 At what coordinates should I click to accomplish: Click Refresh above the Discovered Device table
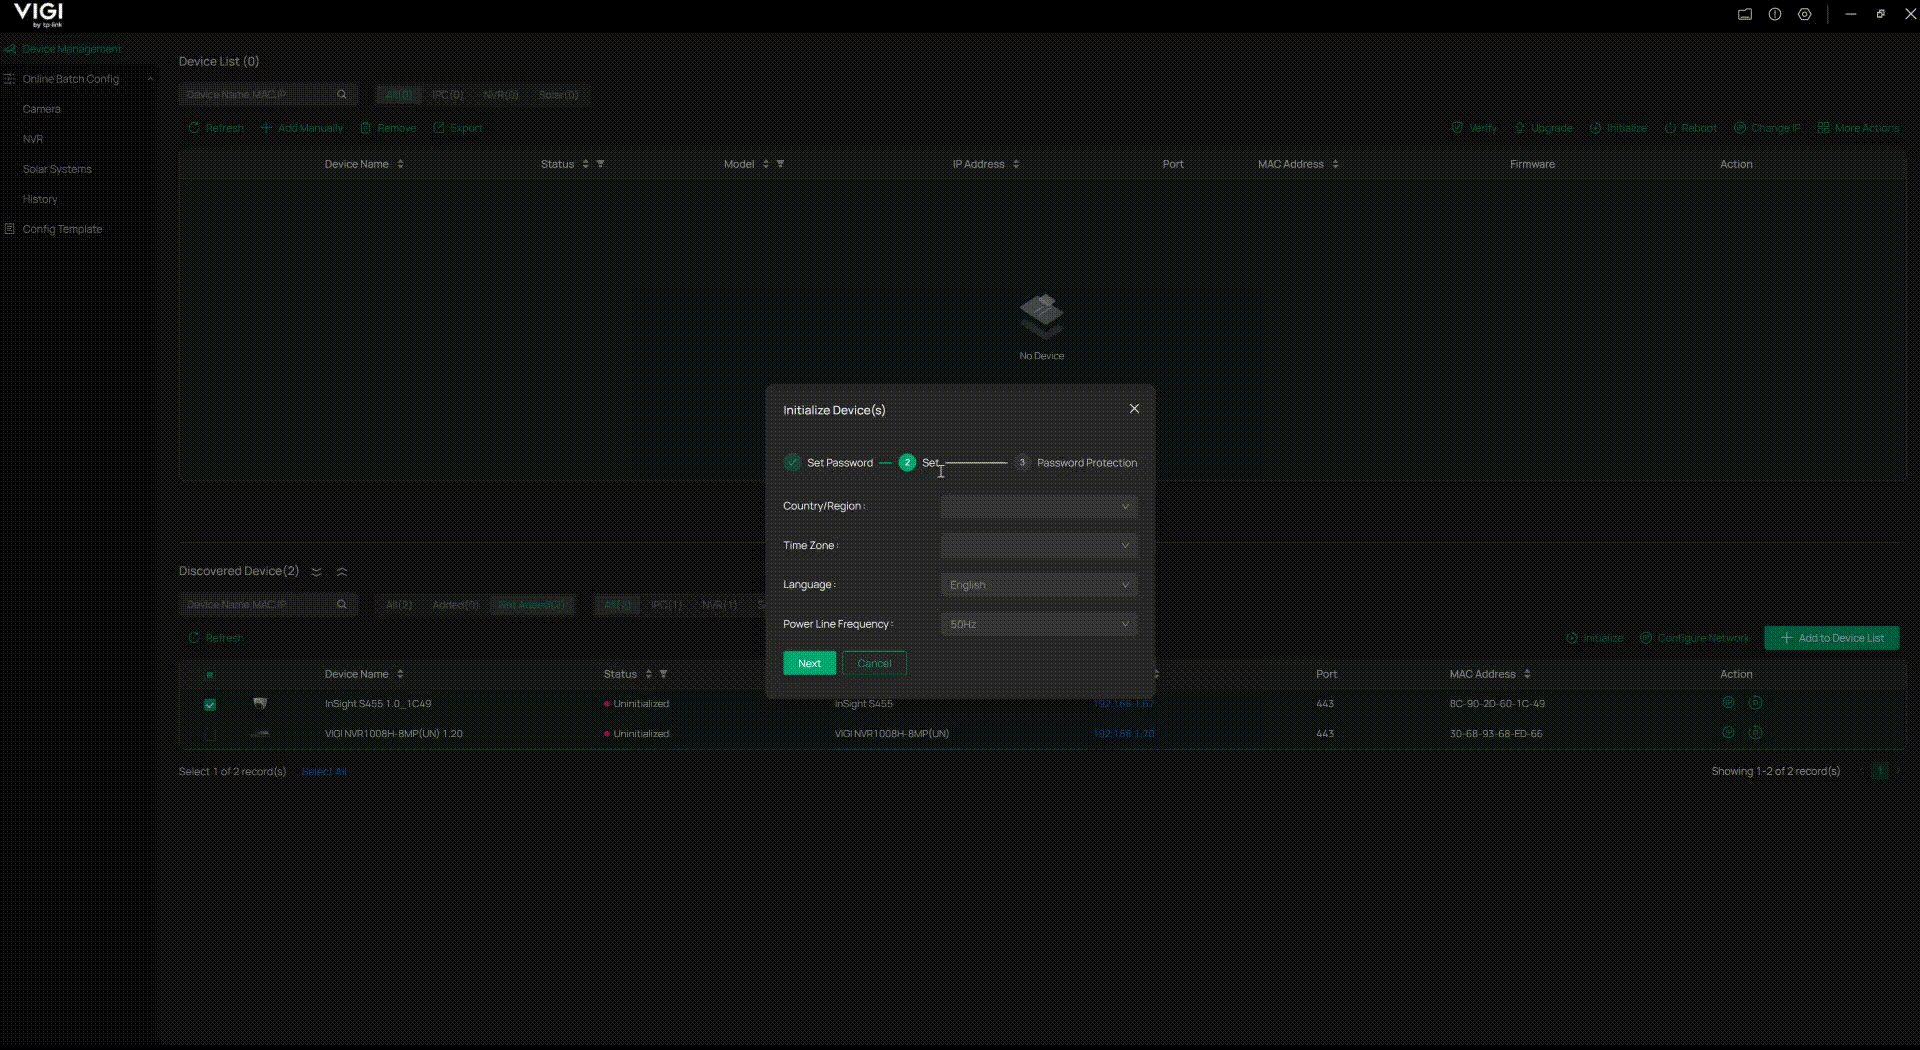tap(215, 637)
